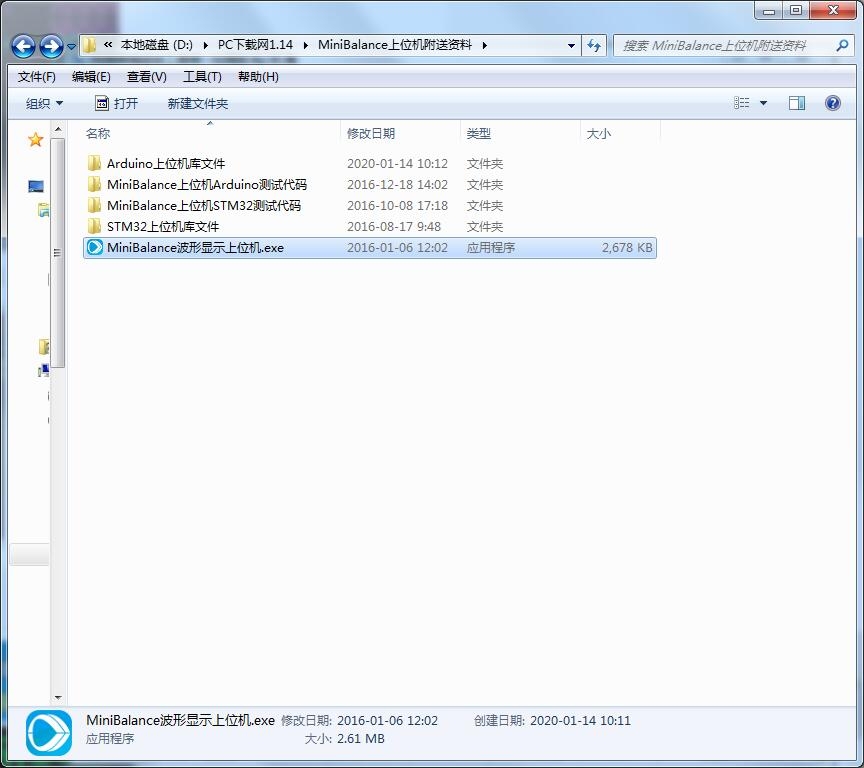Click date 2016-08-17 9:48 cell
Image resolution: width=864 pixels, height=768 pixels.
tap(393, 226)
